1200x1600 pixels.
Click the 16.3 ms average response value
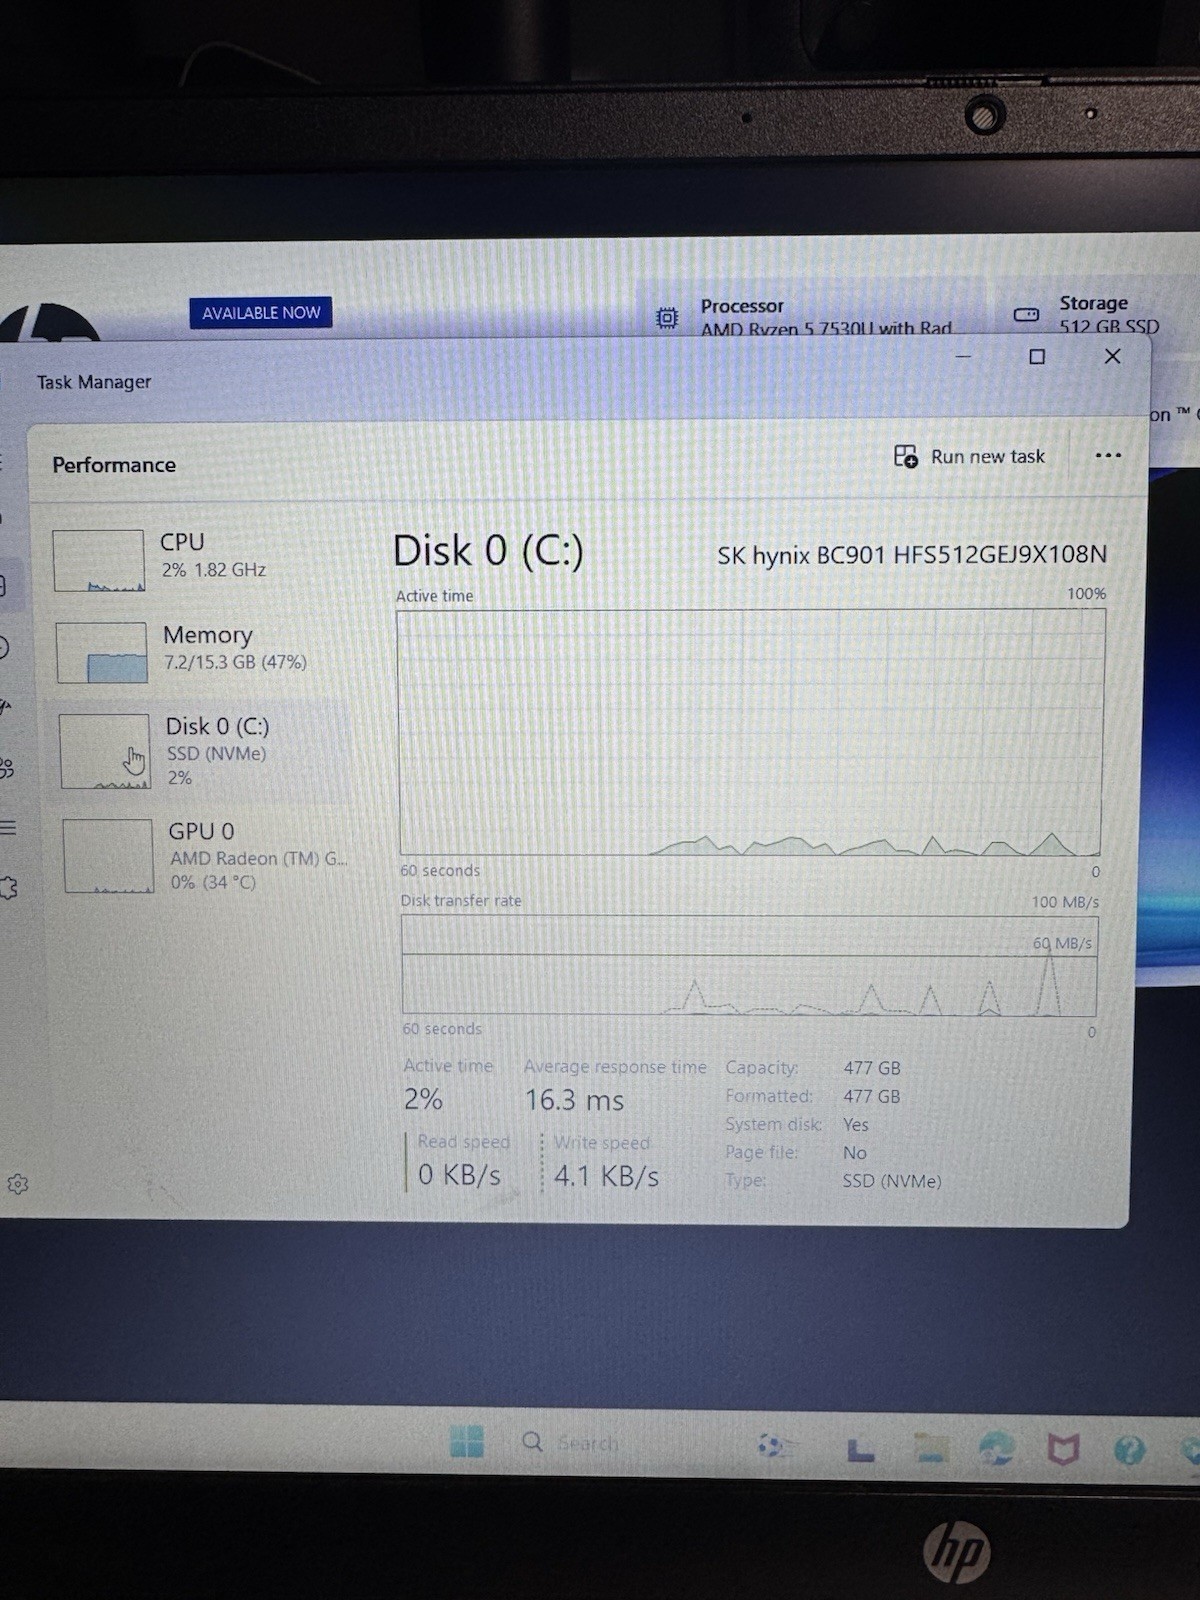(574, 1100)
